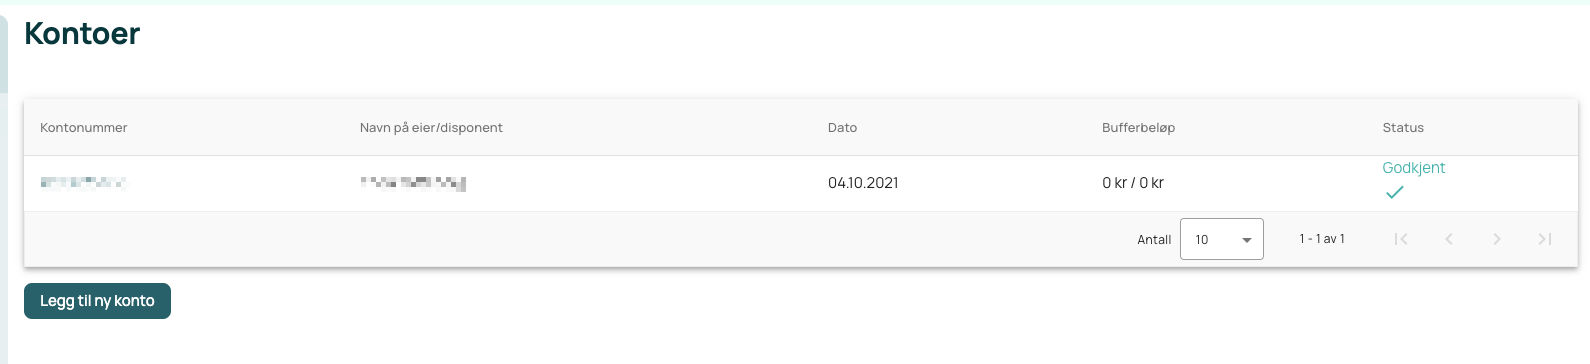Select the blurred owner name cell
The width and height of the screenshot is (1590, 364).
tap(413, 183)
